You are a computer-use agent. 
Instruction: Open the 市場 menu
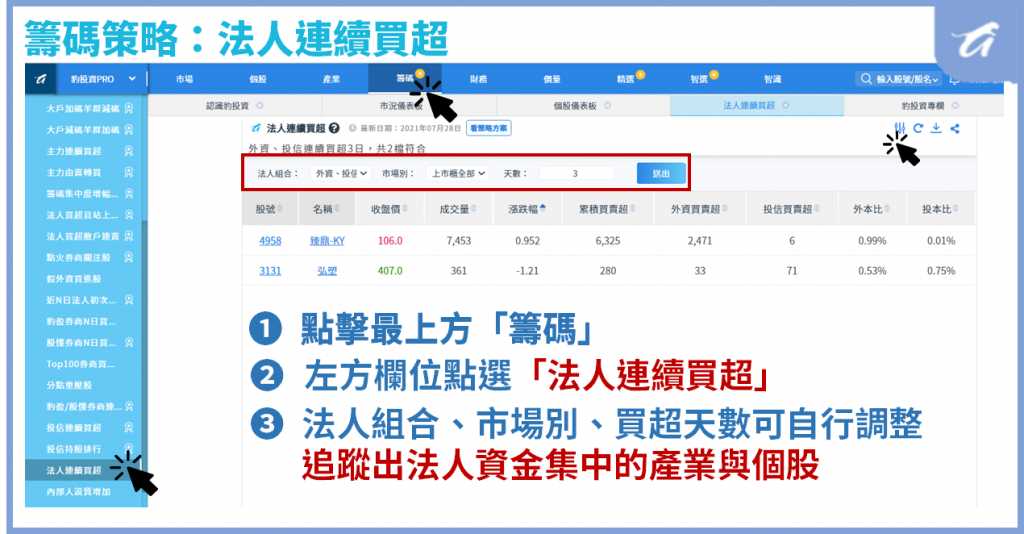[x=185, y=79]
